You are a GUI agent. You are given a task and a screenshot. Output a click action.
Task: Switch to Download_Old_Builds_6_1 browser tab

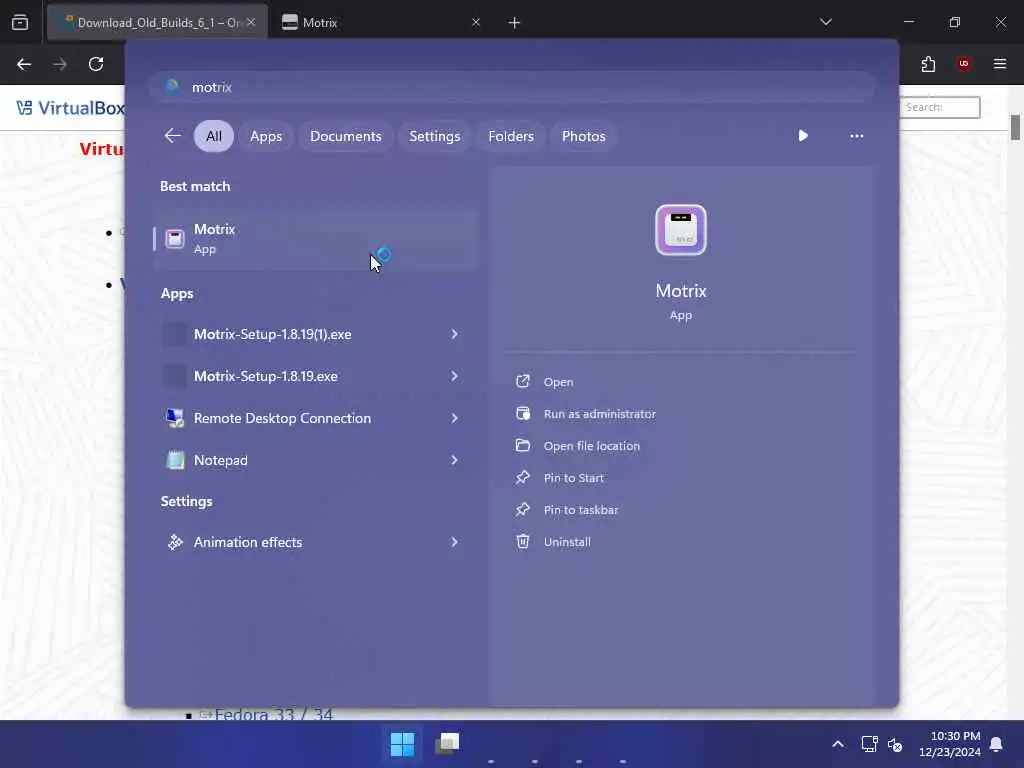click(157, 22)
